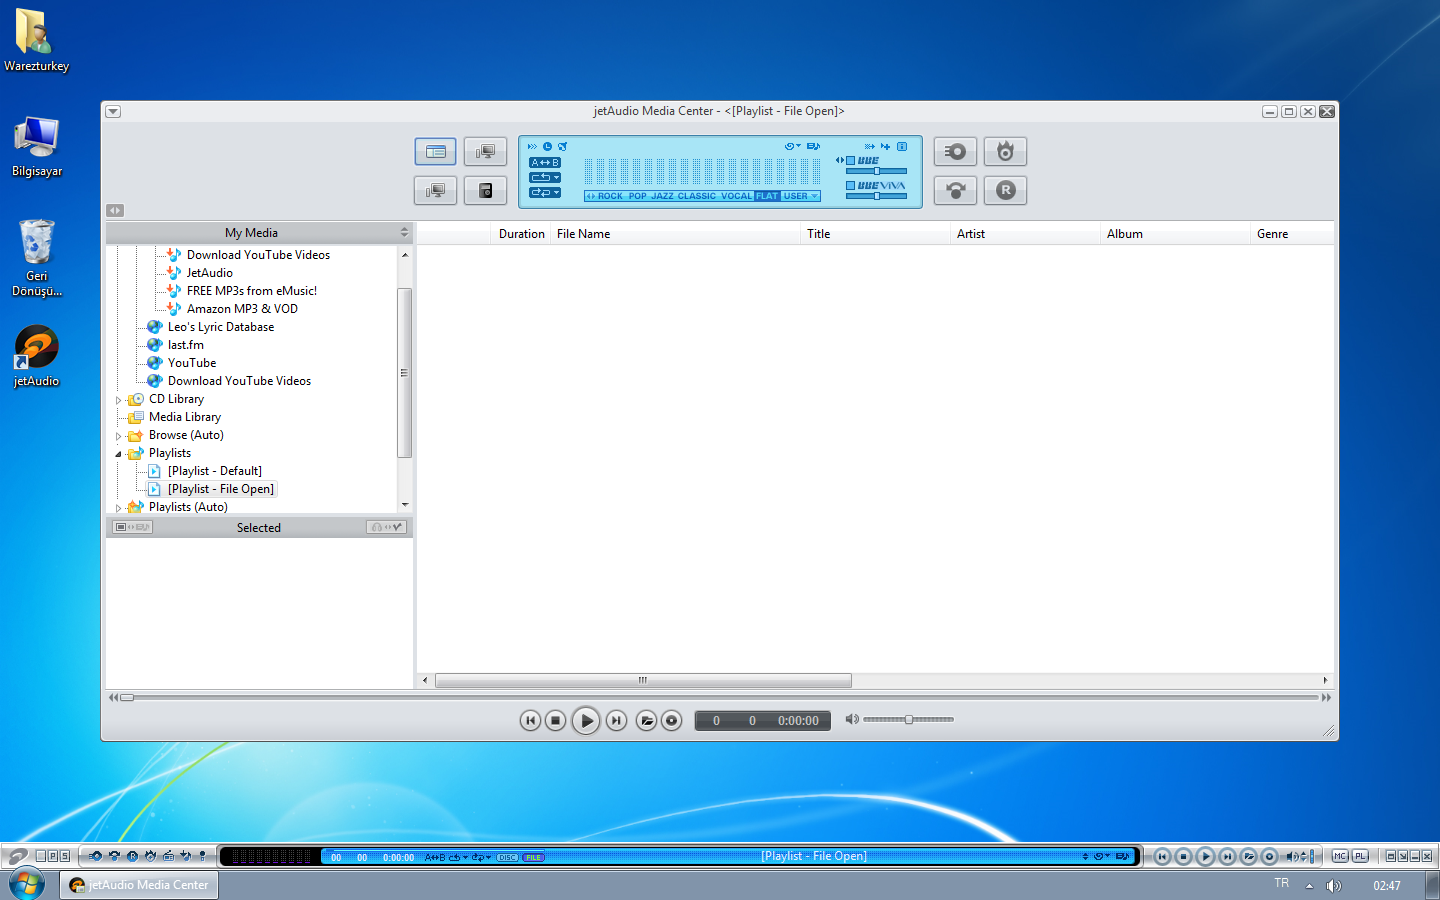
Task: Click the clock timer icon in the display
Action: (x=547, y=147)
